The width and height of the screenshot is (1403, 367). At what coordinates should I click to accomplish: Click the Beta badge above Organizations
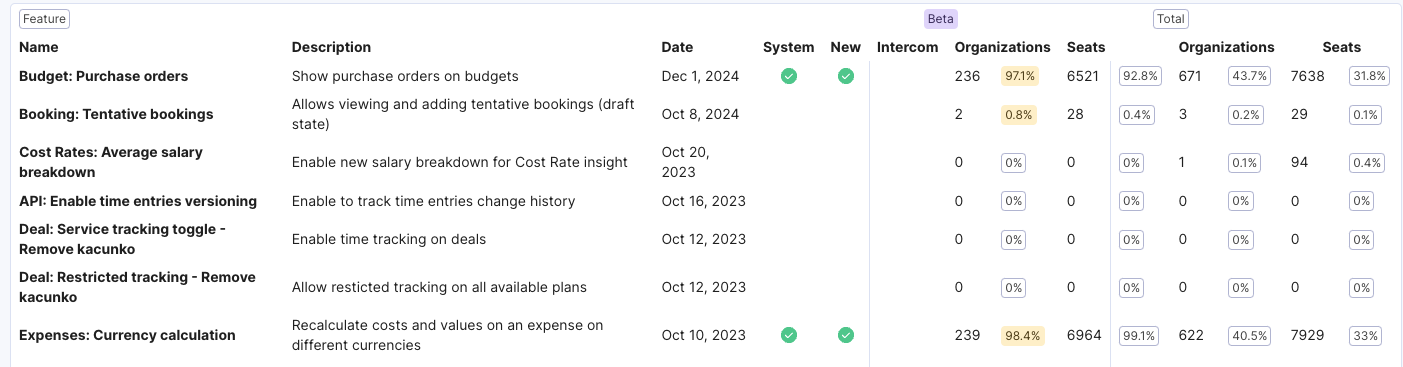coord(941,18)
